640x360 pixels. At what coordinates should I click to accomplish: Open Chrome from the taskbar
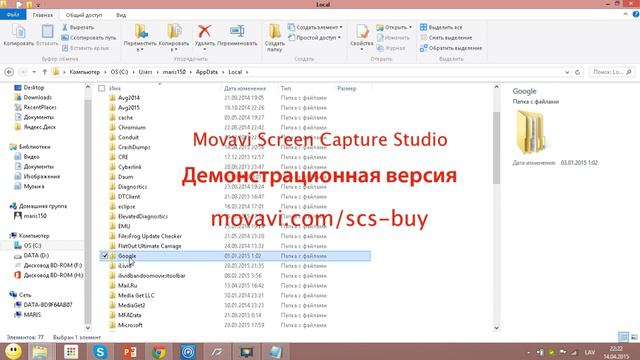point(159,351)
